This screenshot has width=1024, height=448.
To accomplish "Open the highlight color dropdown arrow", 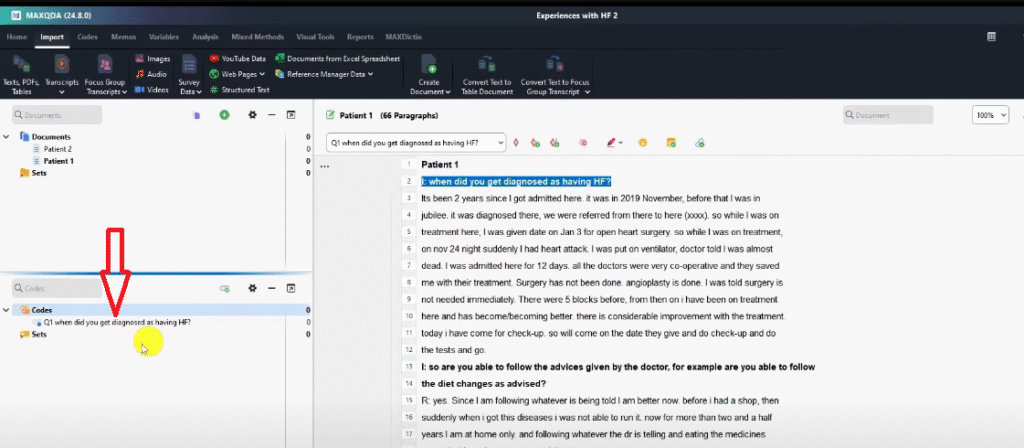I will point(620,142).
